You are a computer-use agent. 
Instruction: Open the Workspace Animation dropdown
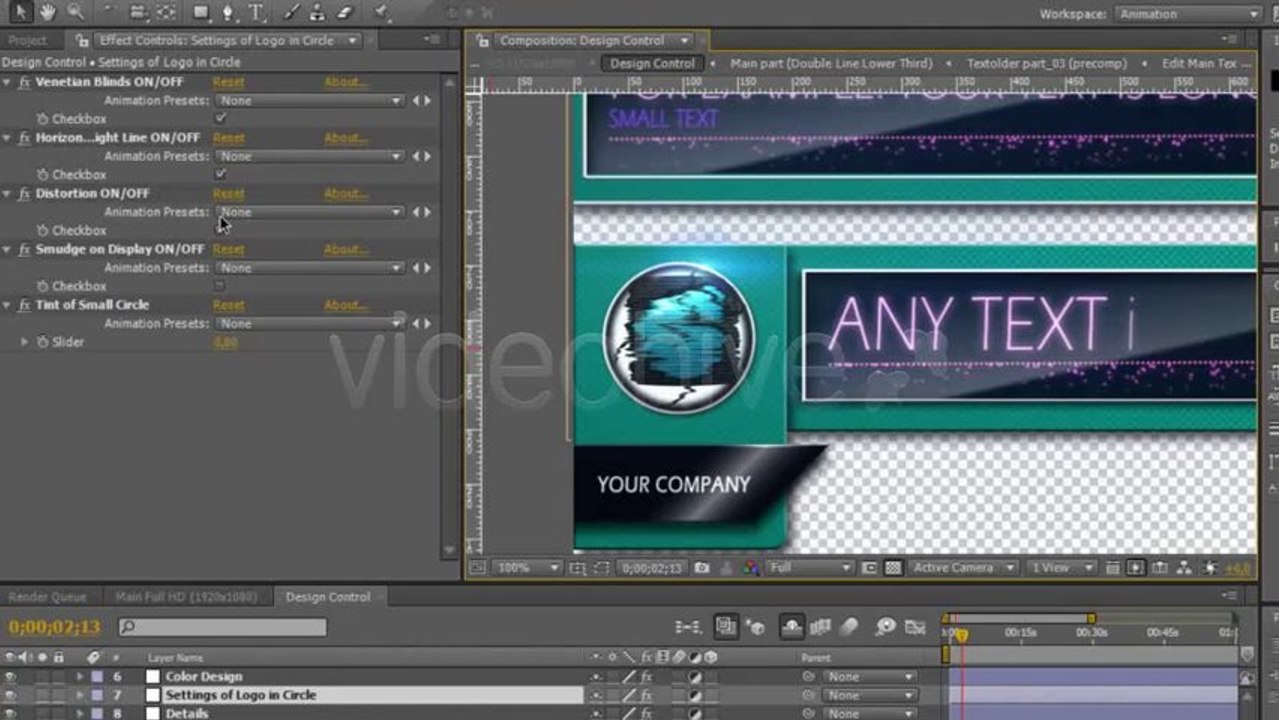pyautogui.click(x=1188, y=14)
